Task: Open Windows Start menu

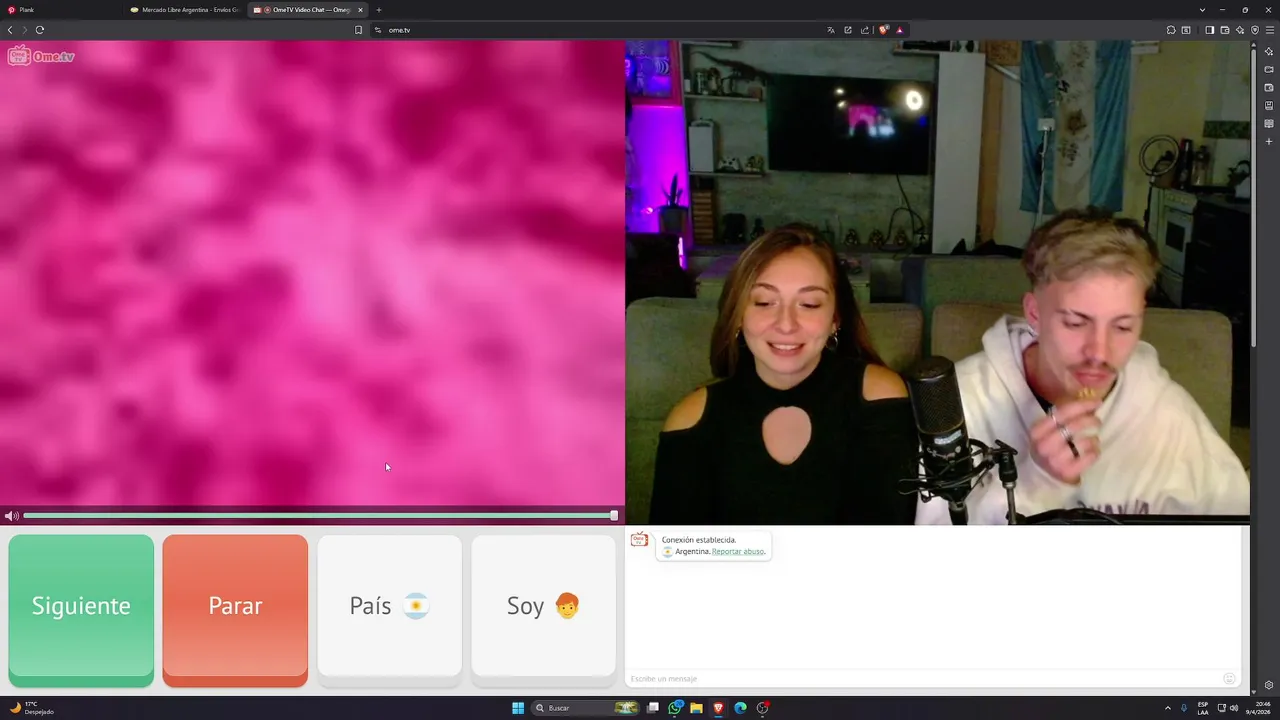Action: click(518, 708)
